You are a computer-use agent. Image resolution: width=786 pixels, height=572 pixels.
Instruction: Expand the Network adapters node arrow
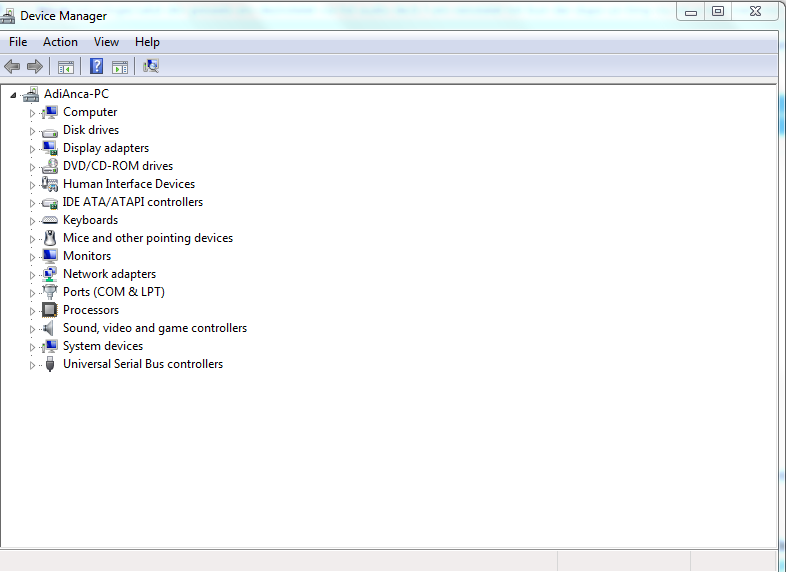point(32,275)
